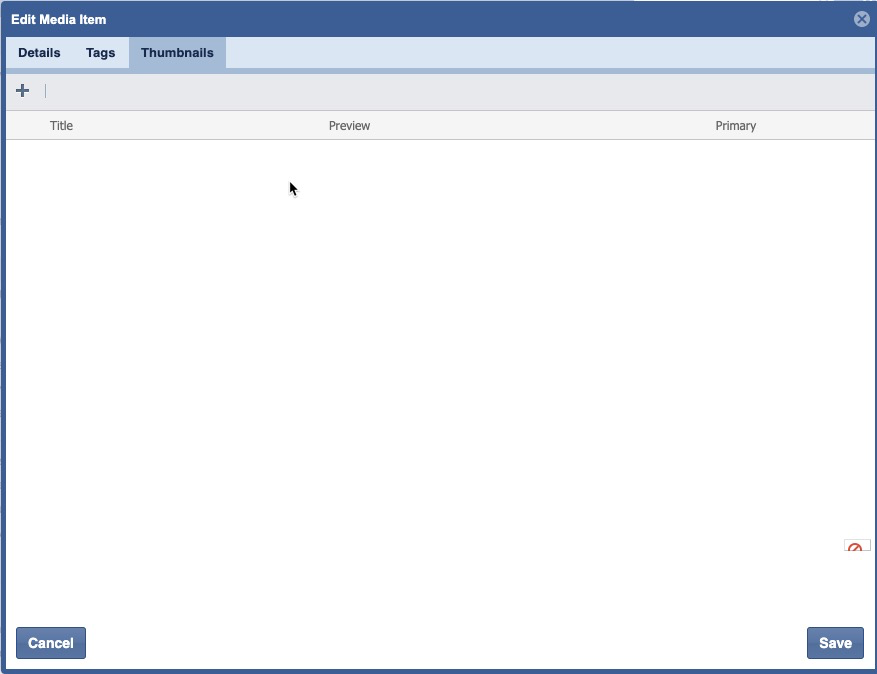Click footer space between Cancel and Save
The width and height of the screenshot is (877, 674).
pyautogui.click(x=440, y=643)
